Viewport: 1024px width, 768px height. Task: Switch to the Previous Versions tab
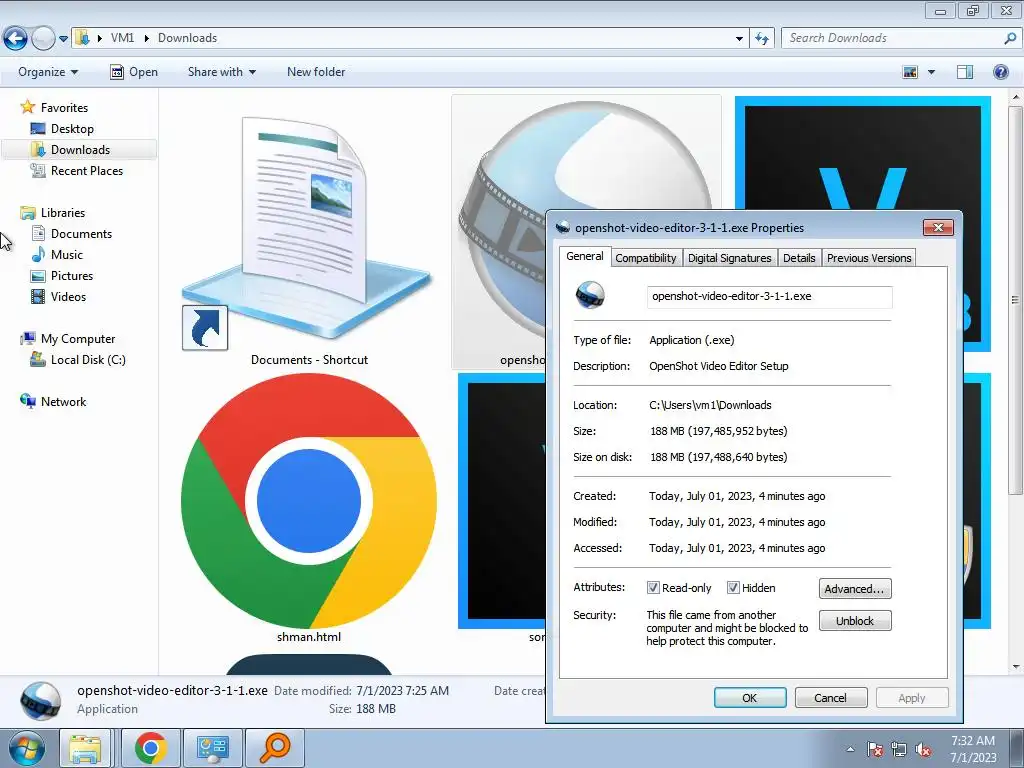(869, 258)
